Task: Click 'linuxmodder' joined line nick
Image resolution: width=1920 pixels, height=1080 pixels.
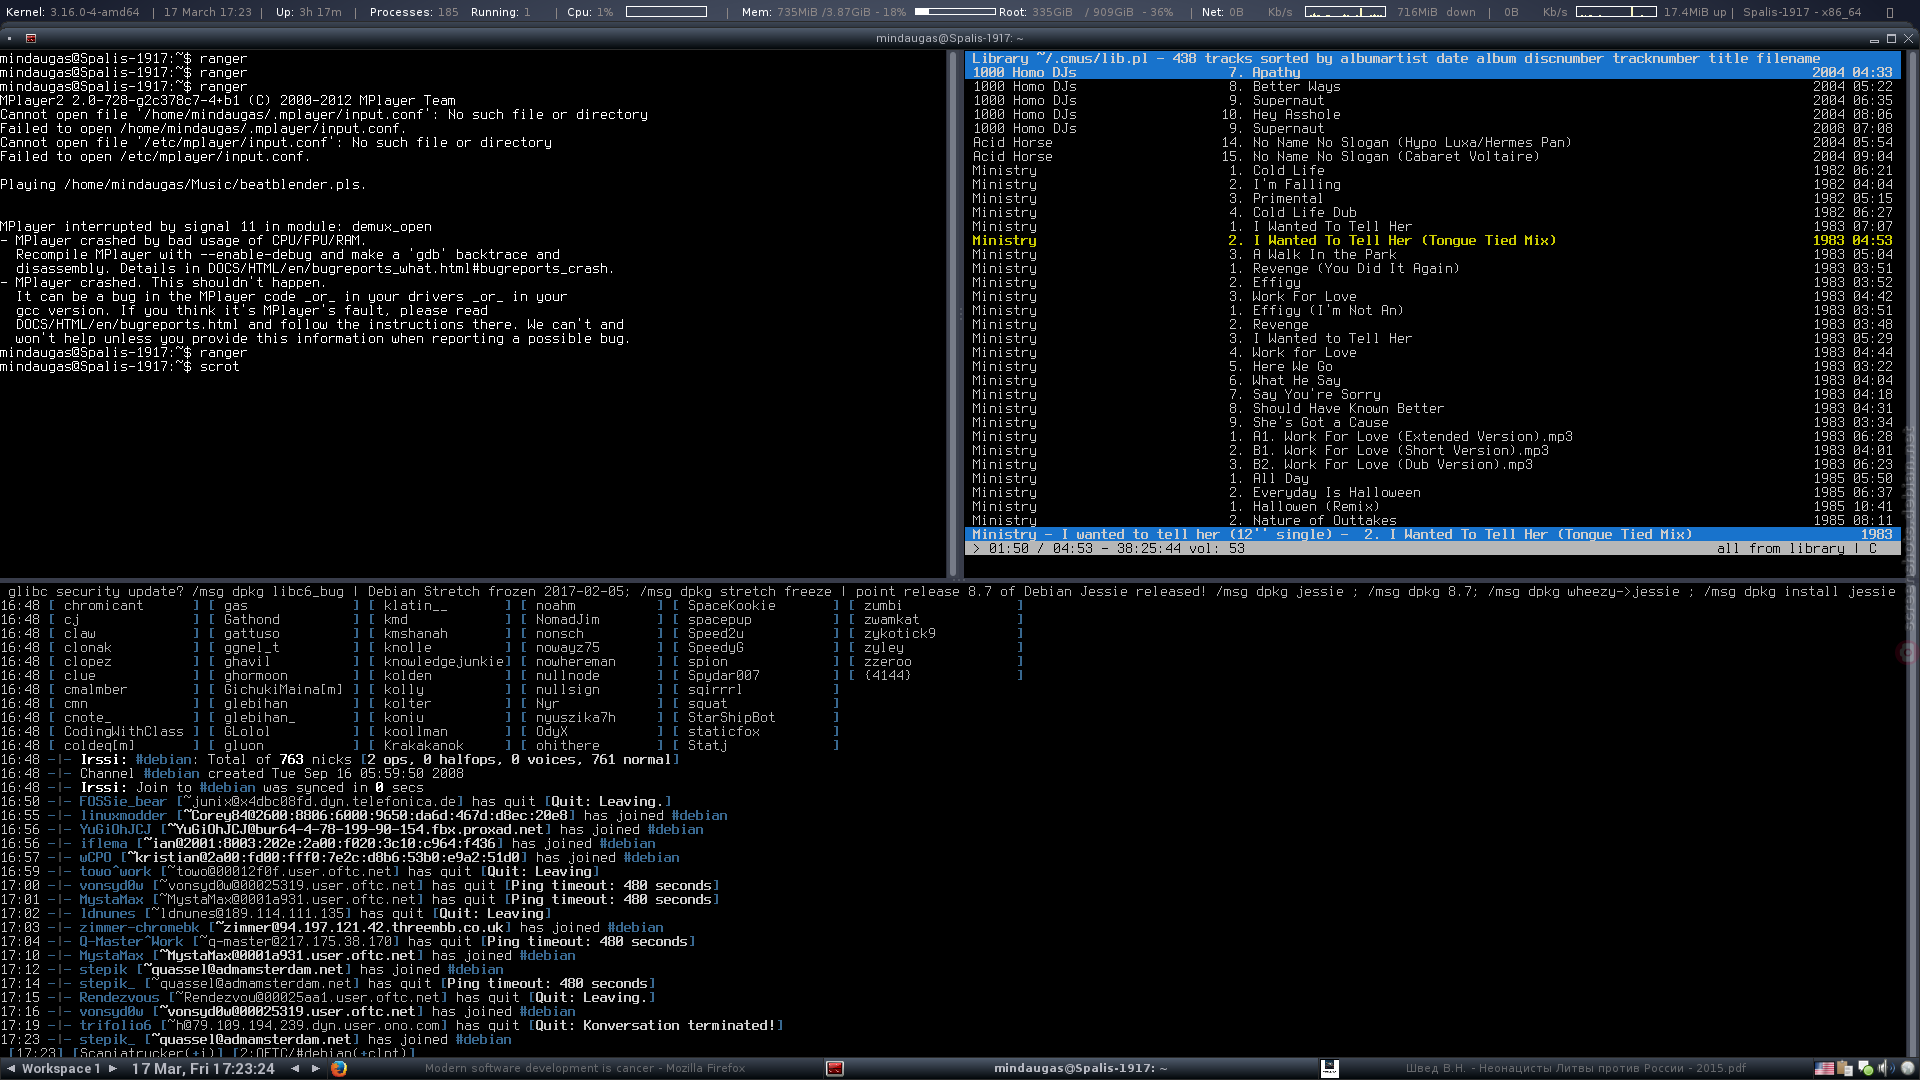Action: tap(123, 816)
